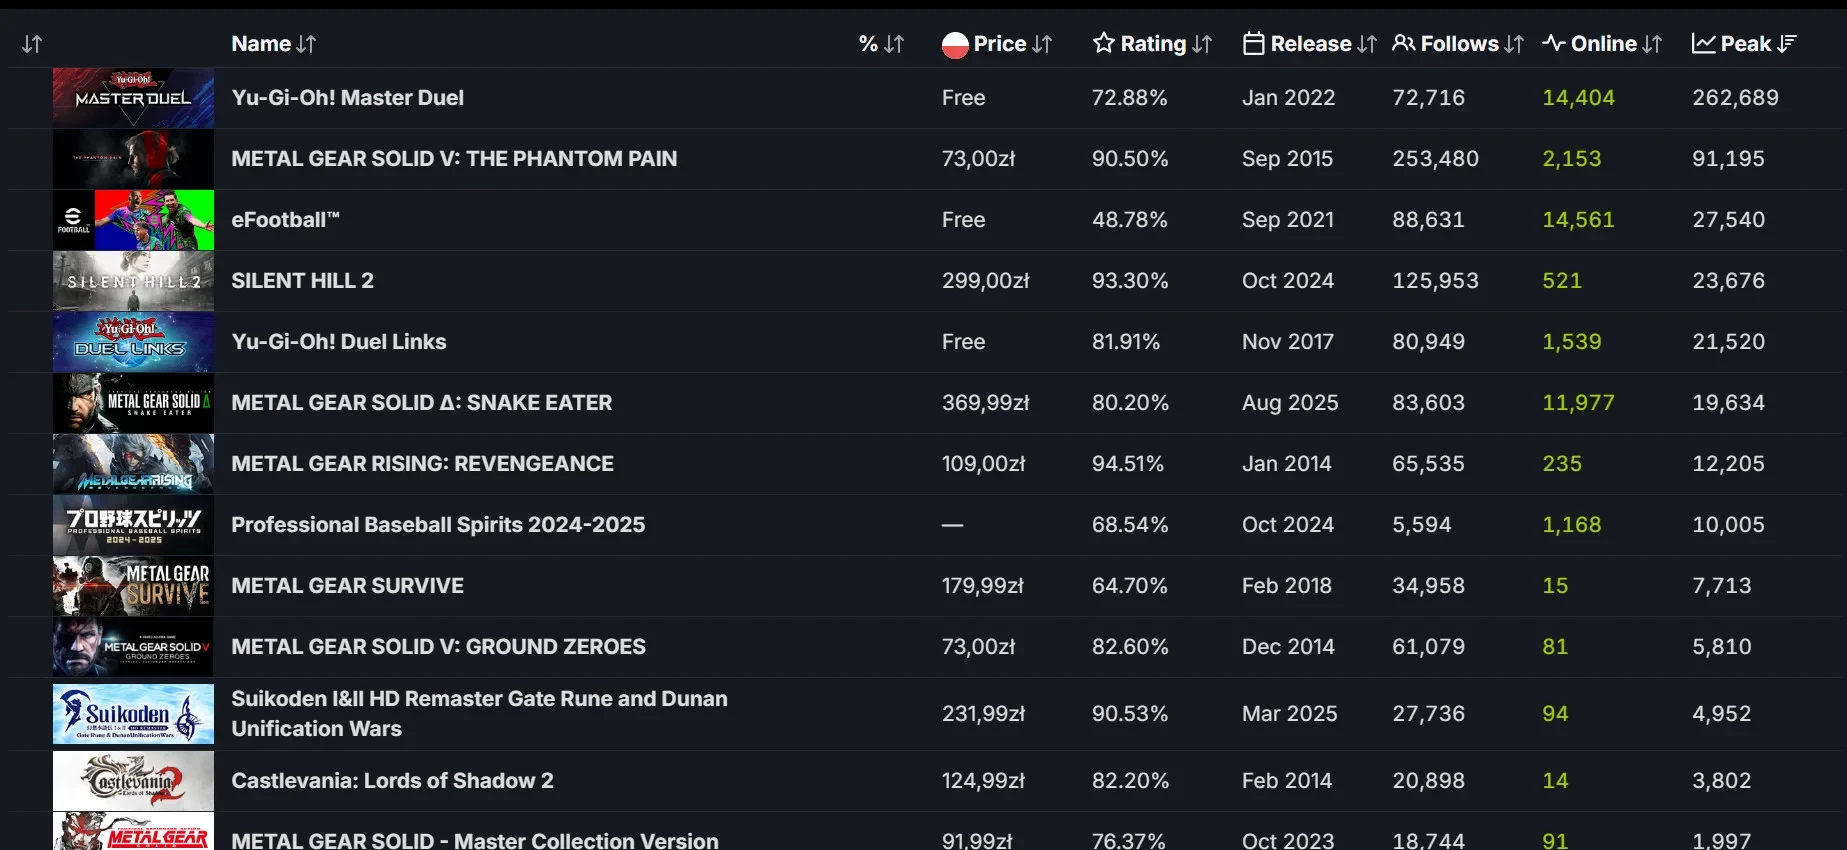The height and width of the screenshot is (850, 1847).
Task: Click the star icon beside Rating
Action: point(1103,43)
